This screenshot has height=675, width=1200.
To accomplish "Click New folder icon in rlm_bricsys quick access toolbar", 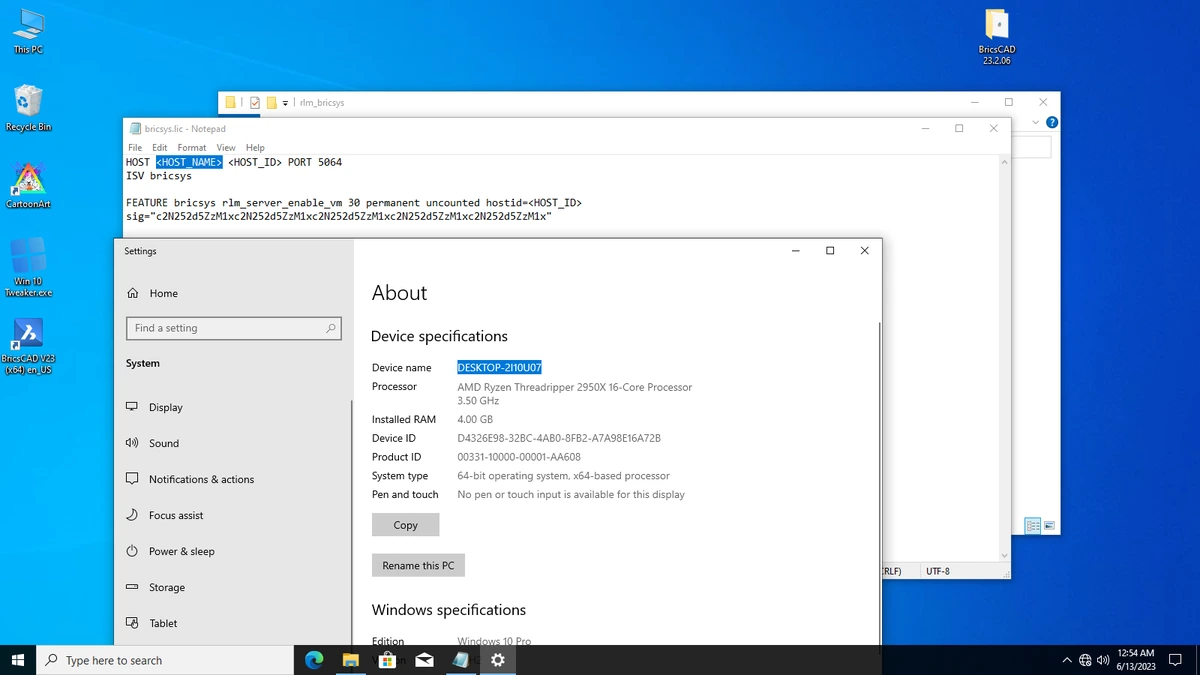I will (271, 102).
